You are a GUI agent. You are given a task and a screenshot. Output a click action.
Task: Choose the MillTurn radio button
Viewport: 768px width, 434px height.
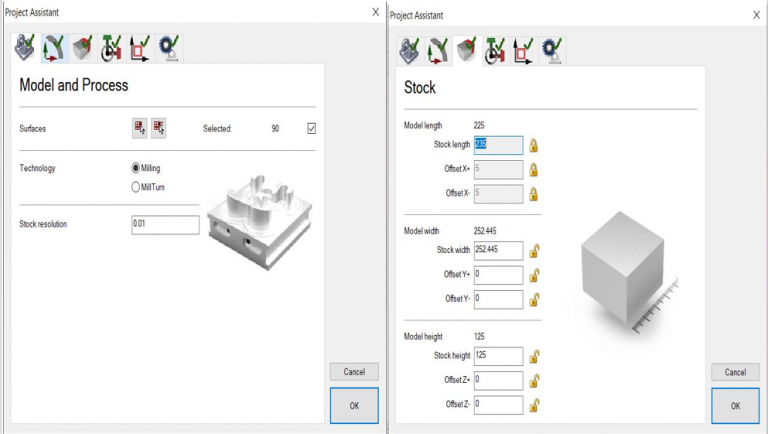[x=136, y=186]
